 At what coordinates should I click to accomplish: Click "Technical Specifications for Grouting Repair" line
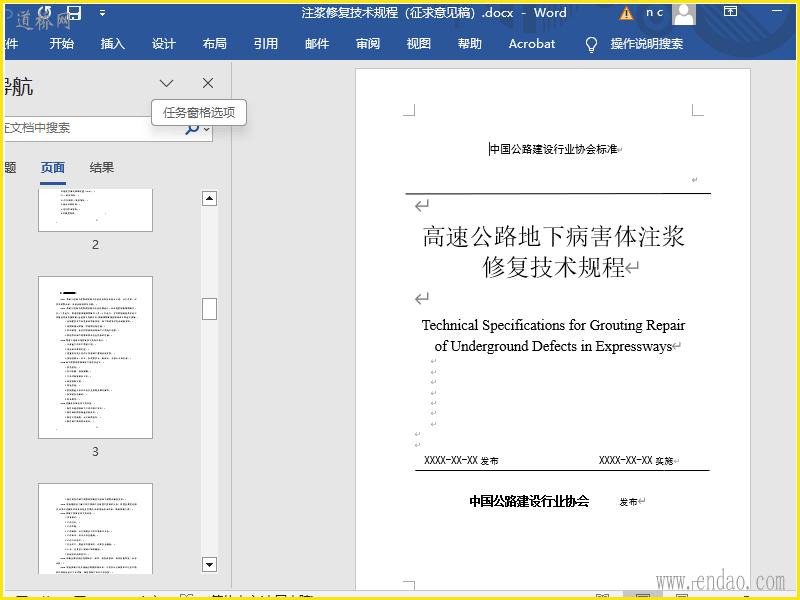click(x=554, y=325)
